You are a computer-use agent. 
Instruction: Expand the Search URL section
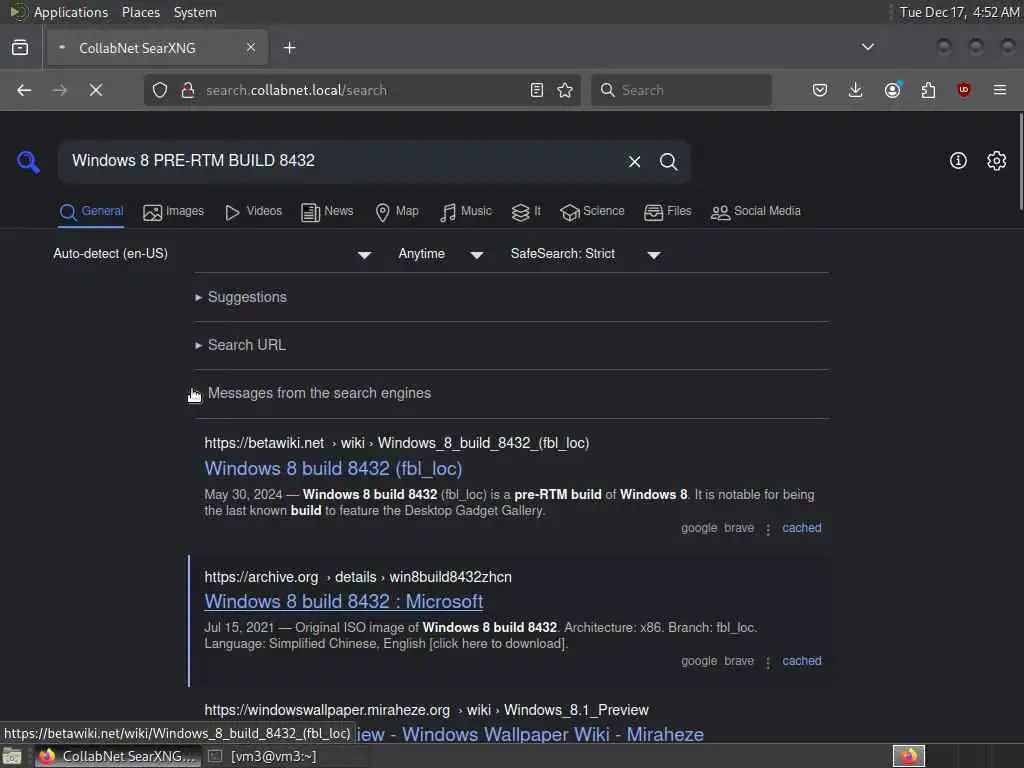240,345
